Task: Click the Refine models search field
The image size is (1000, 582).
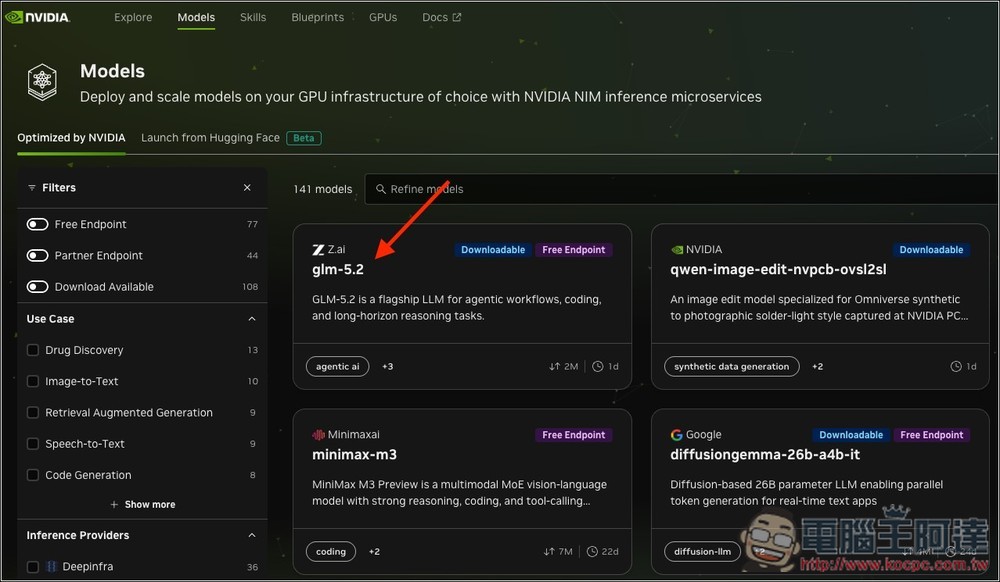Action: pos(680,189)
